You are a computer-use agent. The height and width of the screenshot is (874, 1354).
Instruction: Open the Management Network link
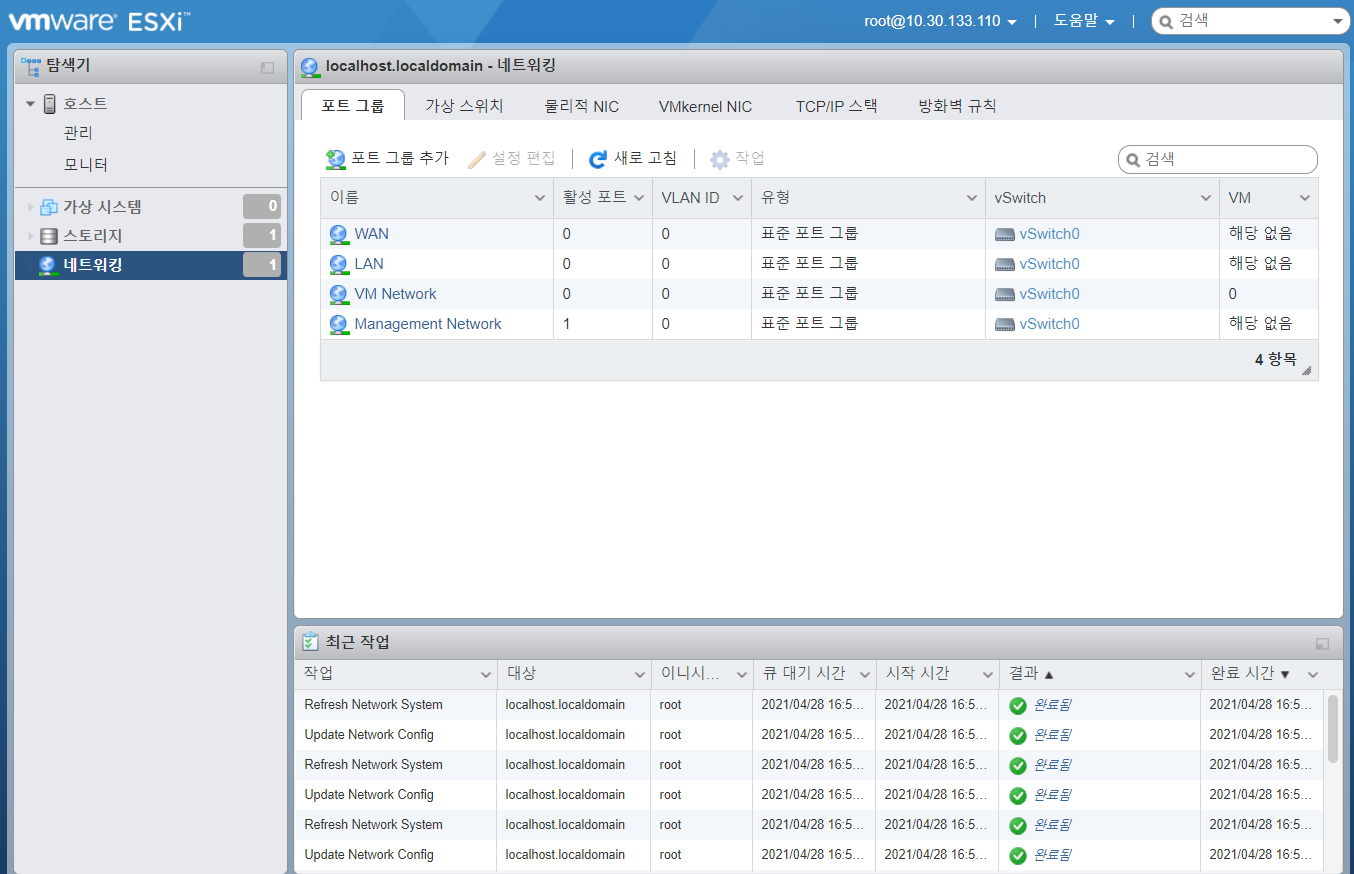click(x=428, y=324)
